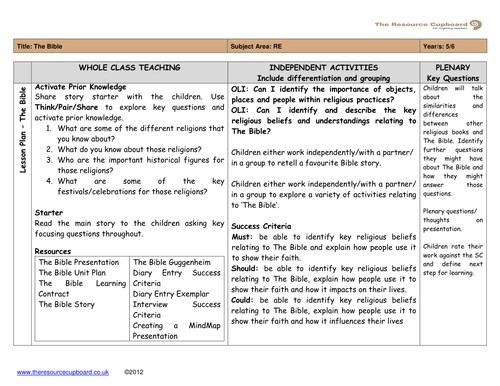The height and width of the screenshot is (386, 500).
Task: Click The Resource Cupboard swirl logo
Action: pos(476,25)
